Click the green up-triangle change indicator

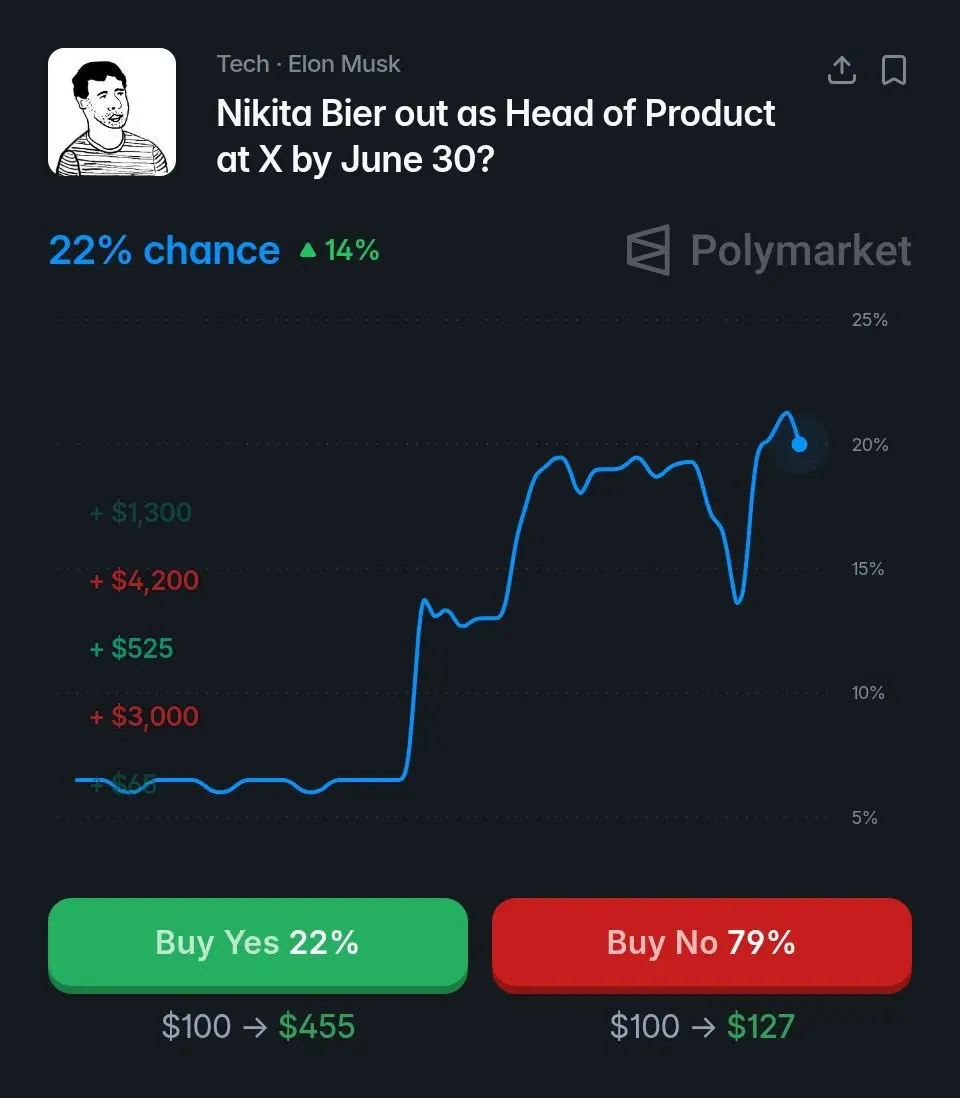(x=308, y=250)
